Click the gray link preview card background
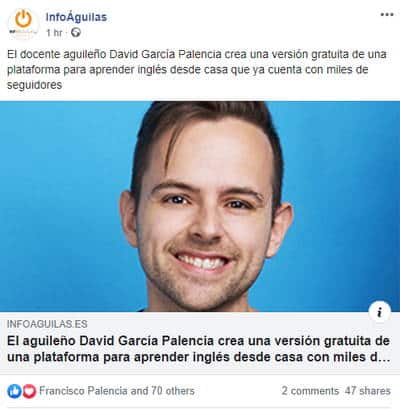Image resolution: width=400 pixels, height=409 pixels. (200, 342)
